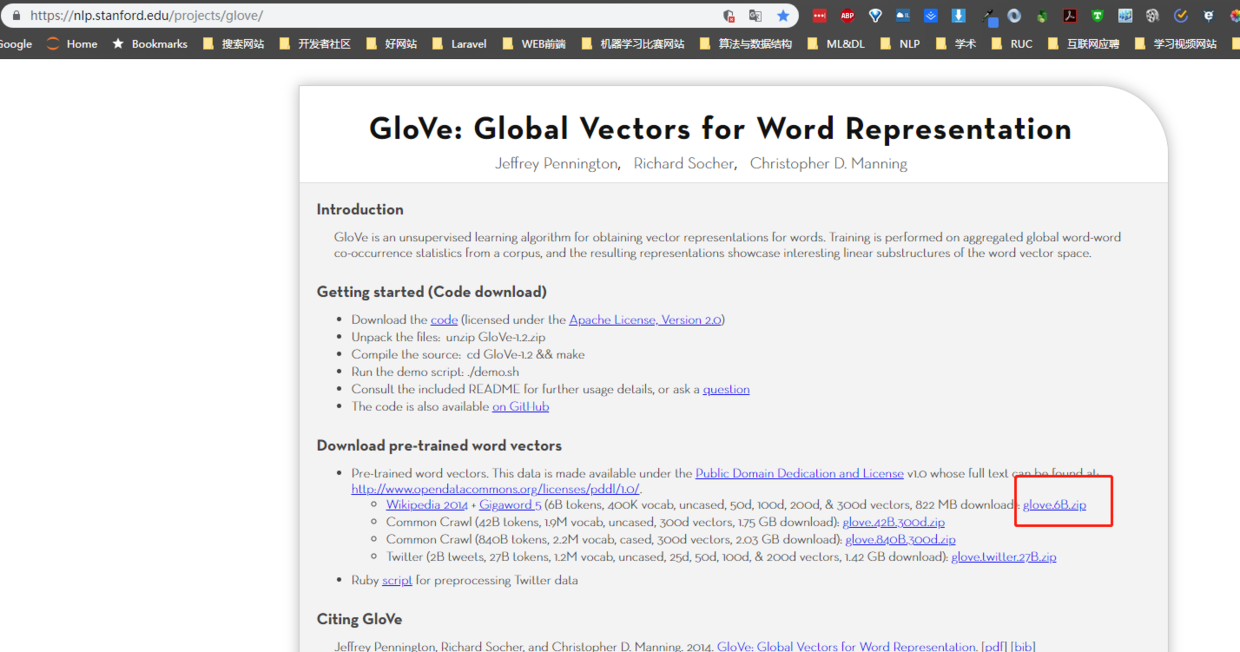
Task: Open the blue diamond extension icon
Action: 875,16
